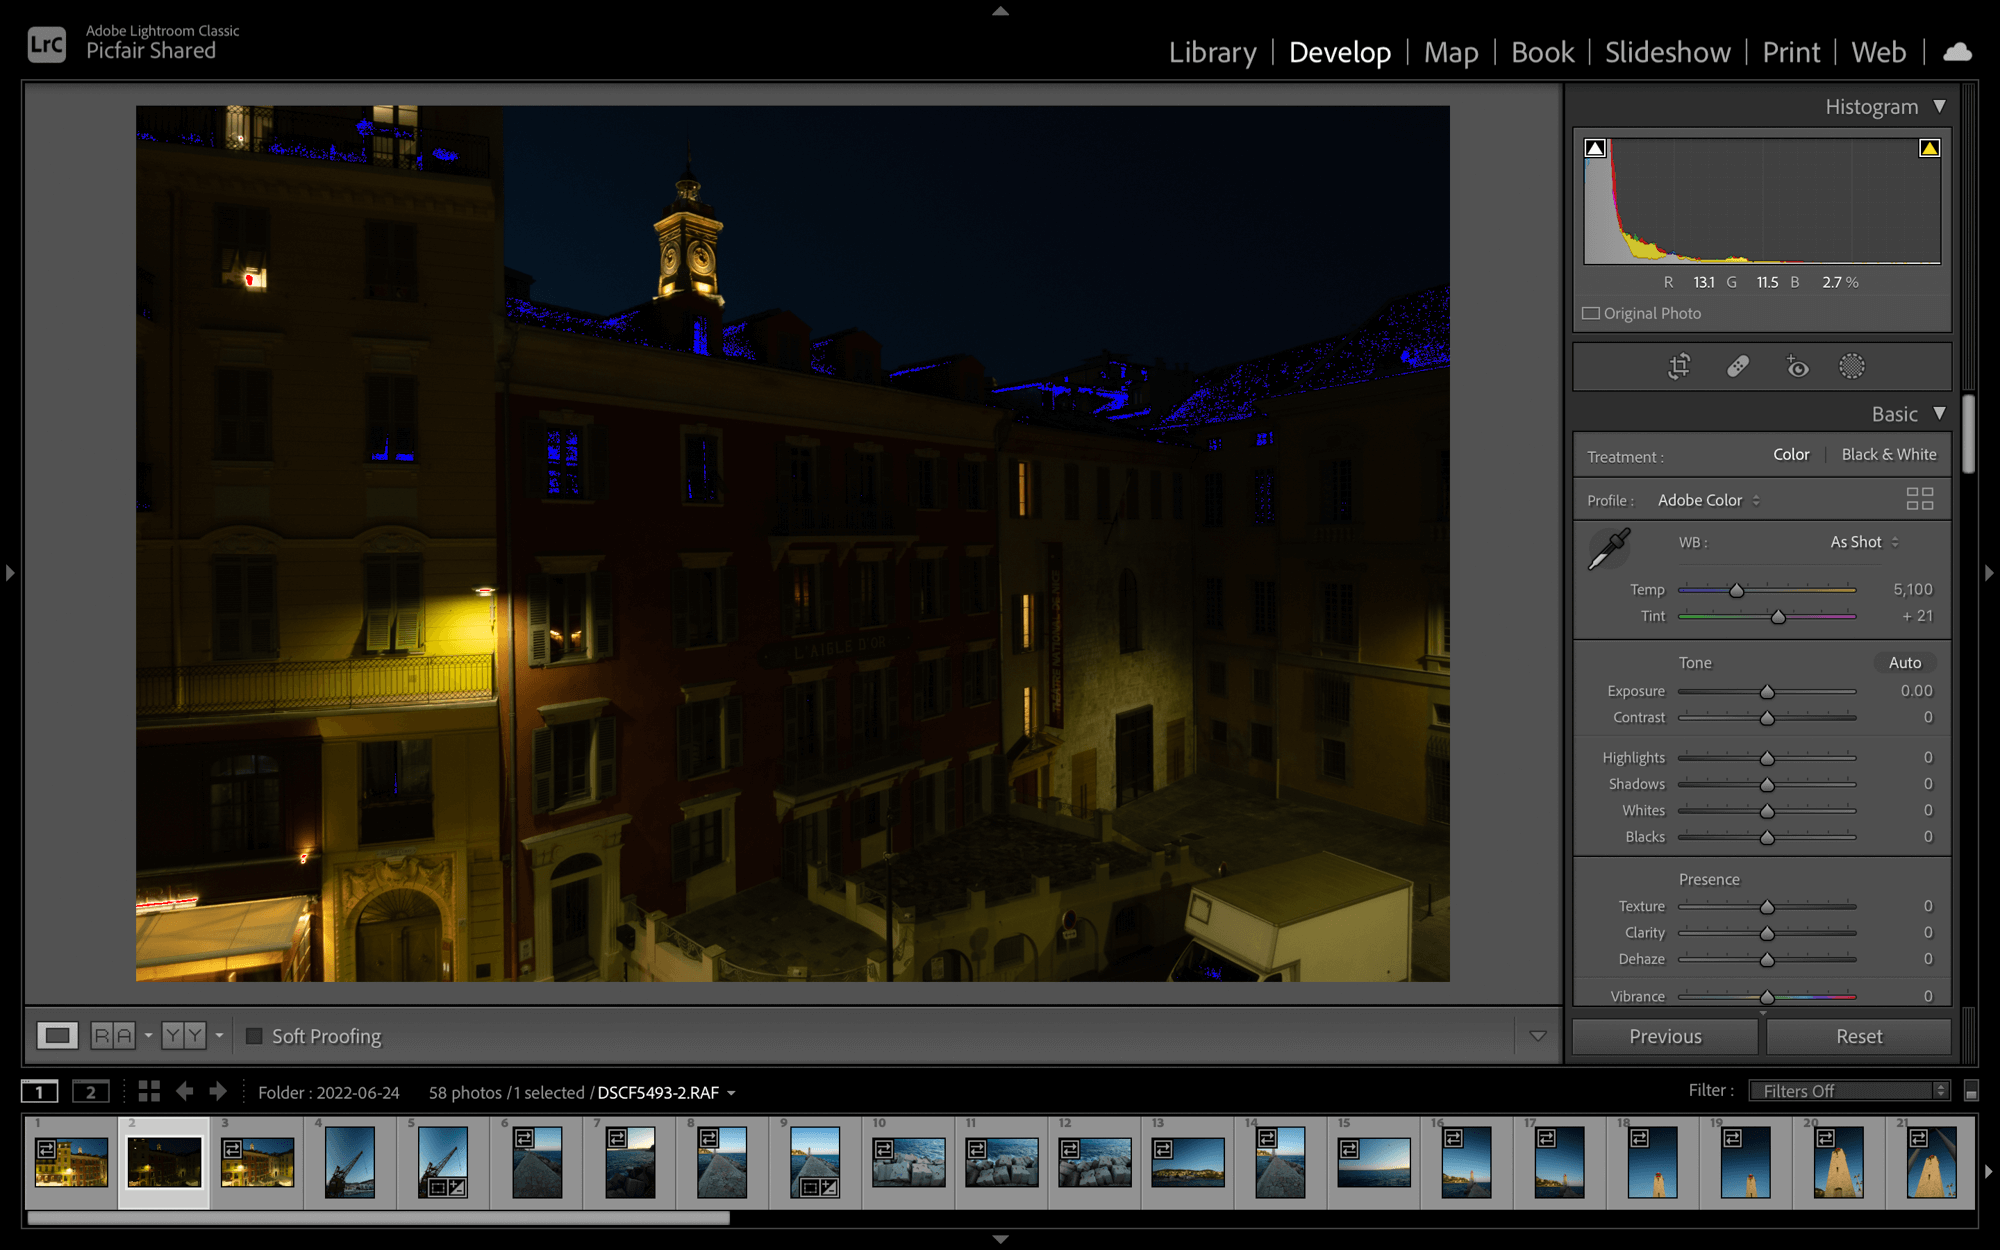Screen dimensions: 2000x1250
Task: Click the cloud sync status icon
Action: [x=1957, y=52]
